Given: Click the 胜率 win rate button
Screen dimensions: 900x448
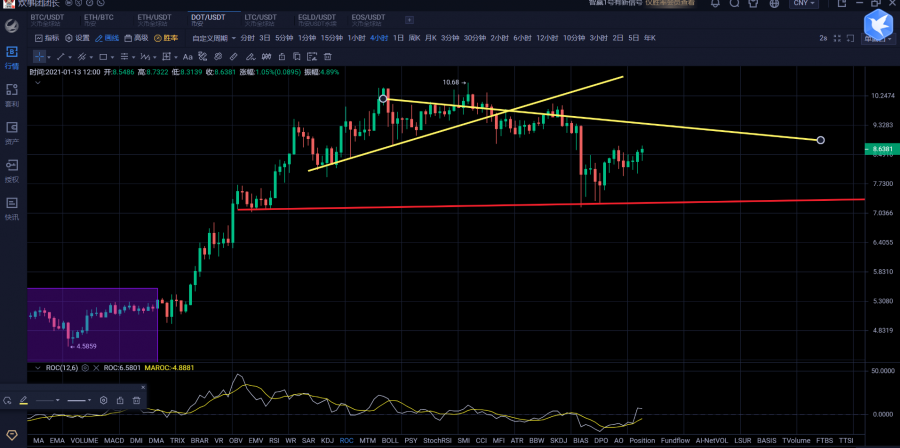Looking at the screenshot, I should [166, 38].
